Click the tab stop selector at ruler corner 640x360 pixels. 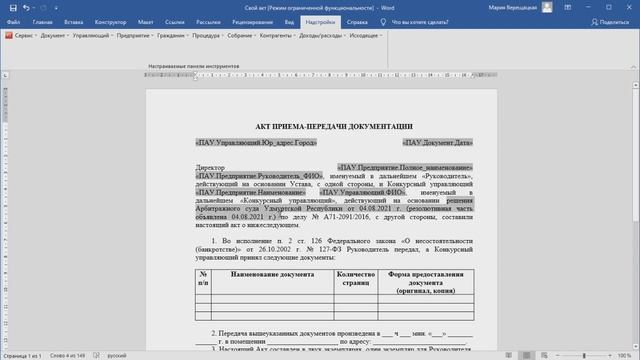(5, 76)
